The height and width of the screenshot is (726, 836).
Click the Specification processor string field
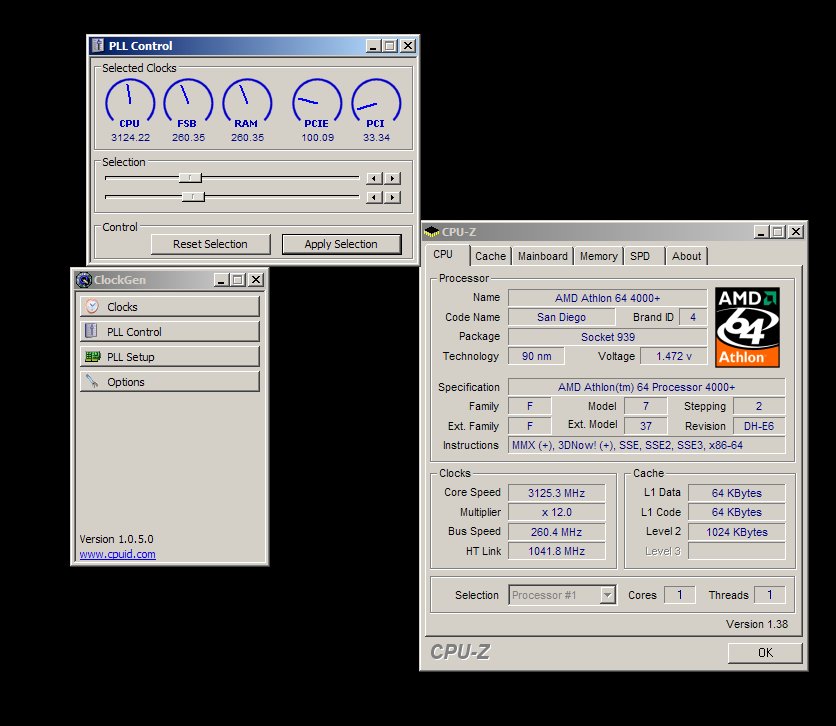[x=647, y=387]
